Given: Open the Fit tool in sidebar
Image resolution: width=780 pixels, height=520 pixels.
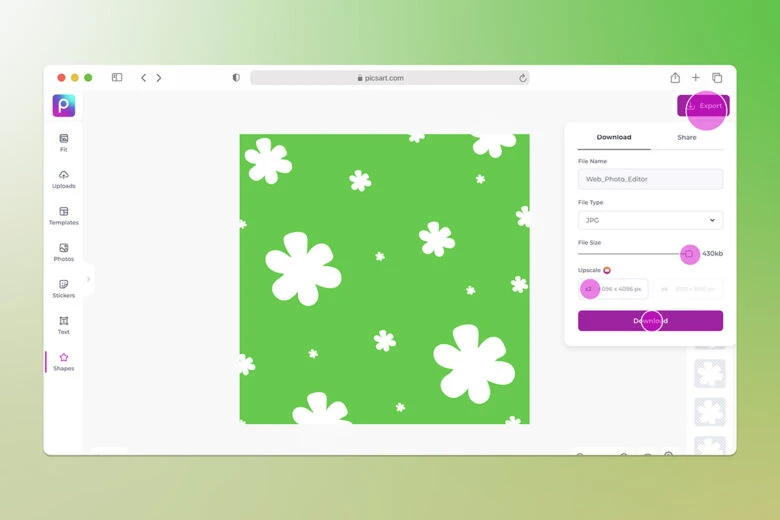Looking at the screenshot, I should pos(64,142).
